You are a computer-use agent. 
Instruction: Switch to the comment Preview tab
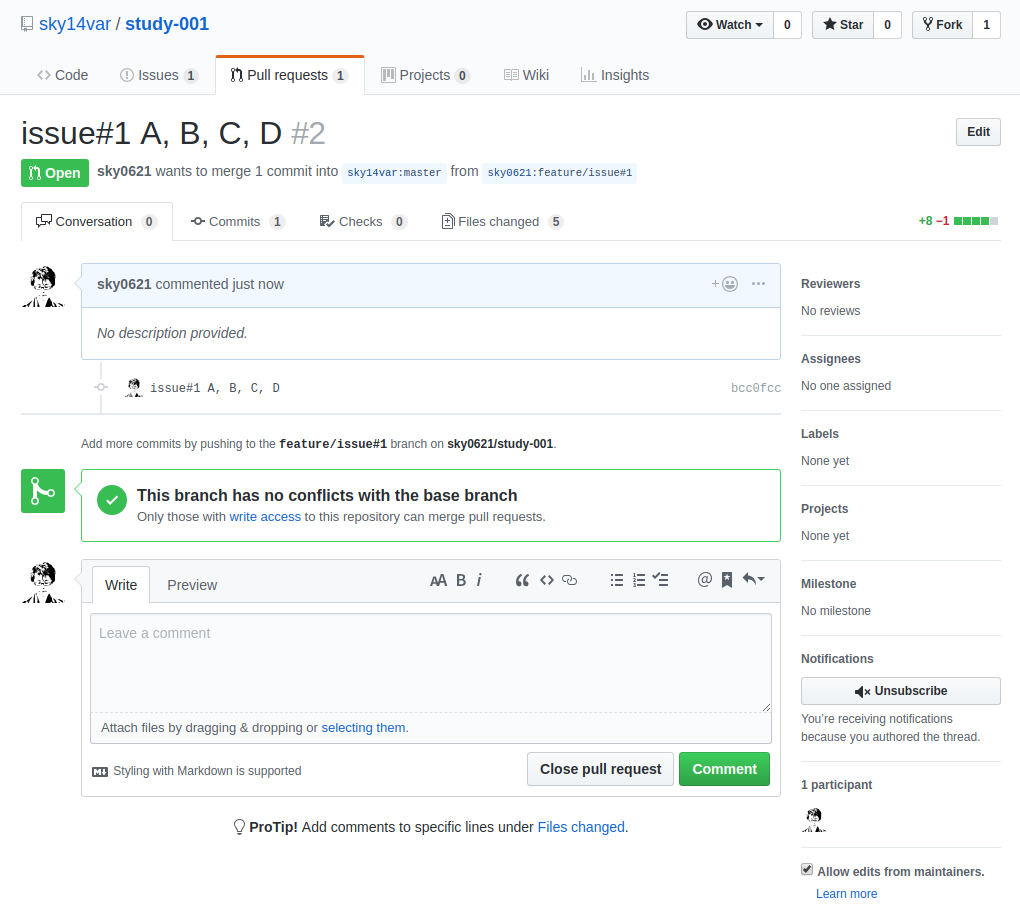(x=192, y=585)
